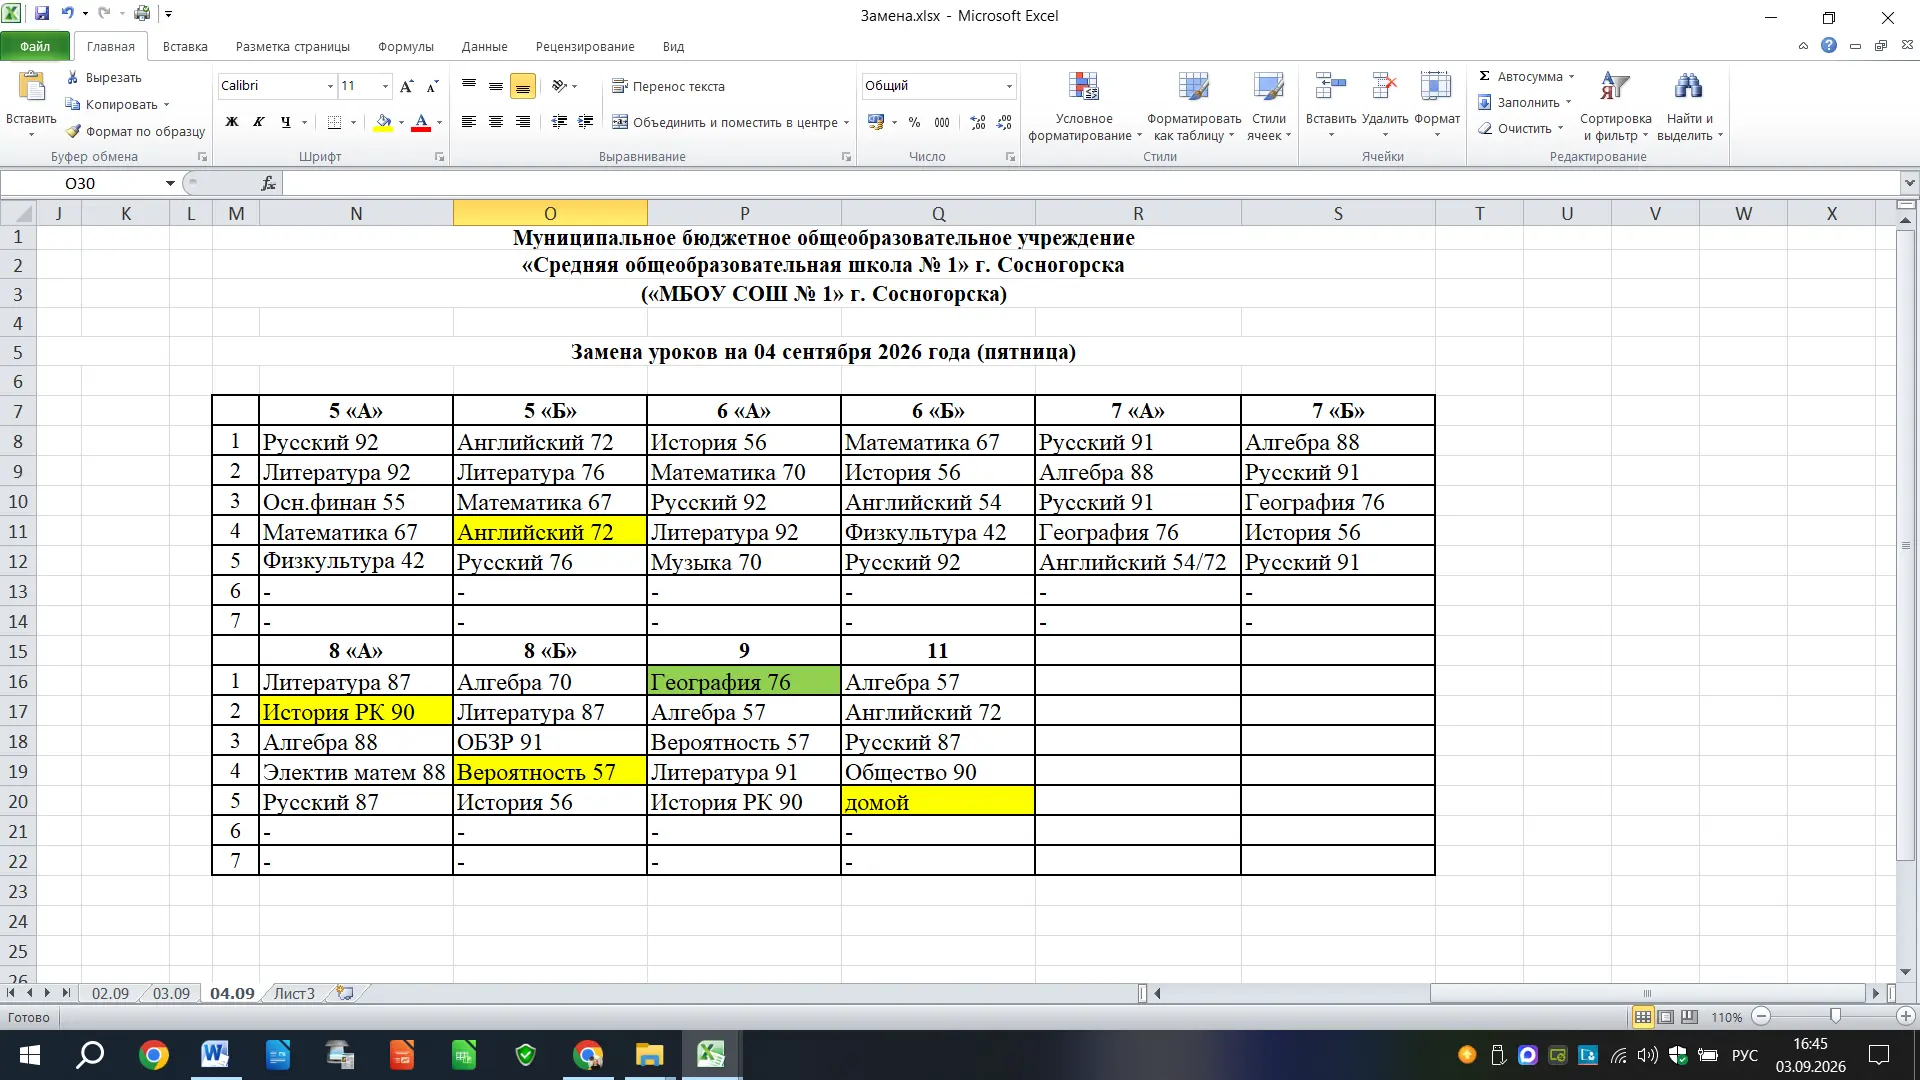
Task: Switch to the Вставка ribbon tab
Action: (x=185, y=46)
